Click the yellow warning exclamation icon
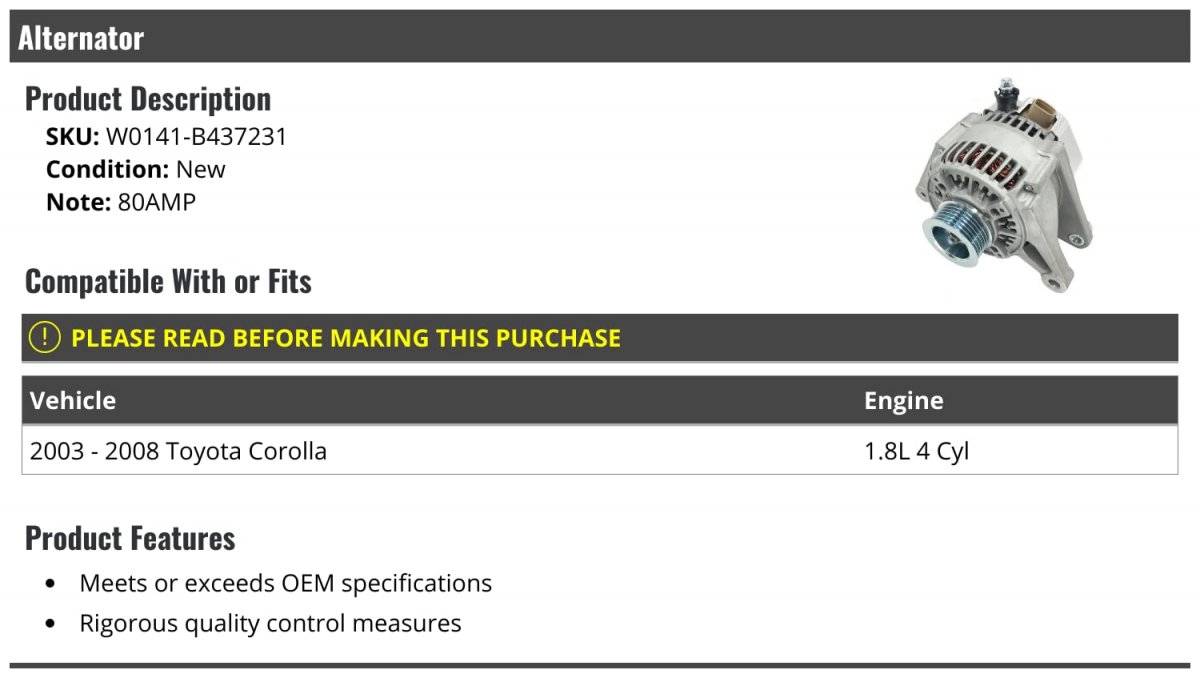Viewport: 1200px width, 678px height. pos(45,338)
